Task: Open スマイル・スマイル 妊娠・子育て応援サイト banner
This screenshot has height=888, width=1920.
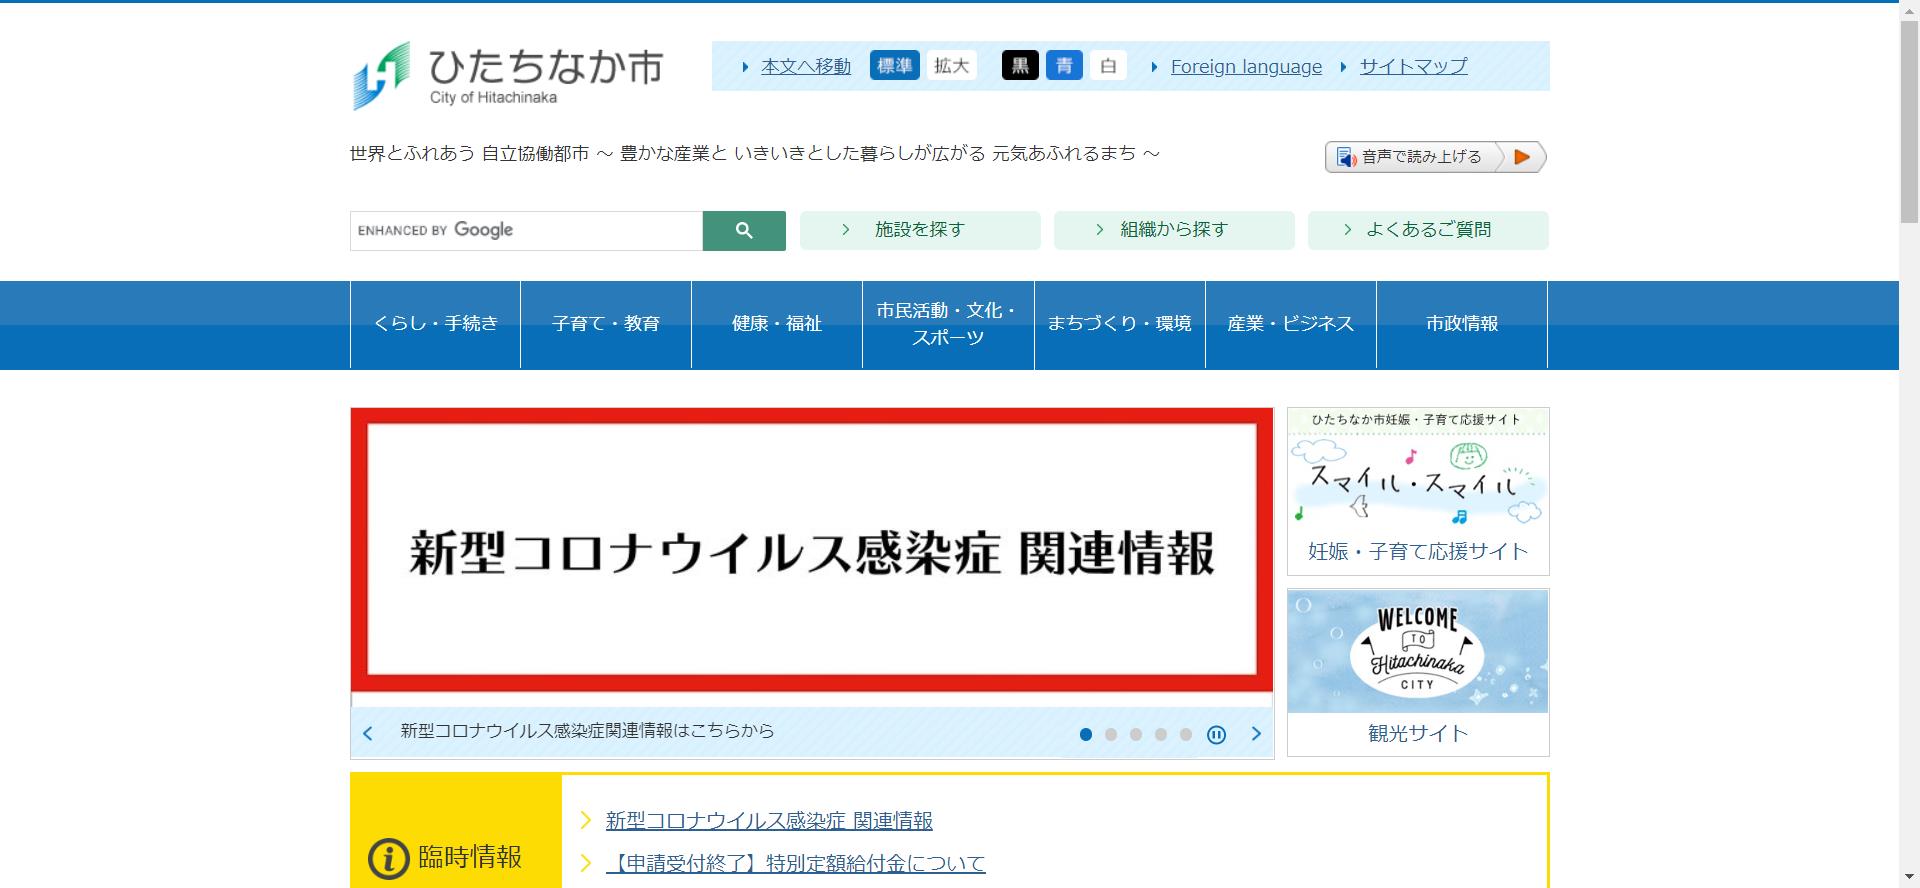Action: pos(1418,491)
